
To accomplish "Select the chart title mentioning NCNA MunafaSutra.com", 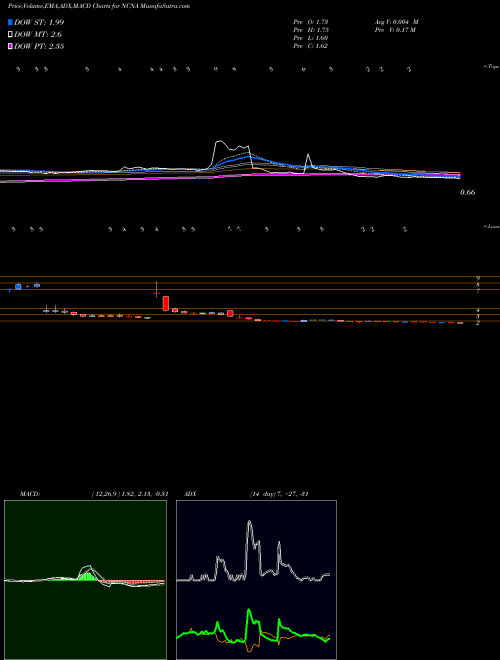I will (99, 6).
